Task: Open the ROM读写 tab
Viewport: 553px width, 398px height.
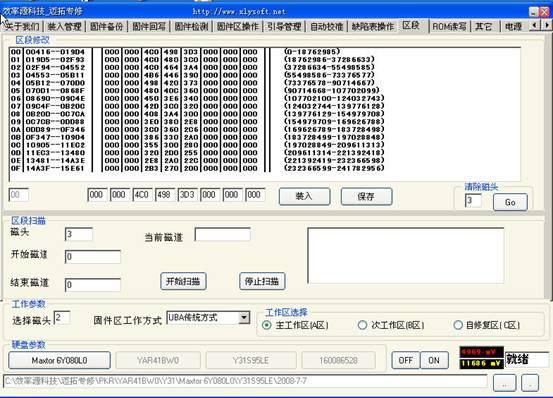Action: [x=449, y=26]
